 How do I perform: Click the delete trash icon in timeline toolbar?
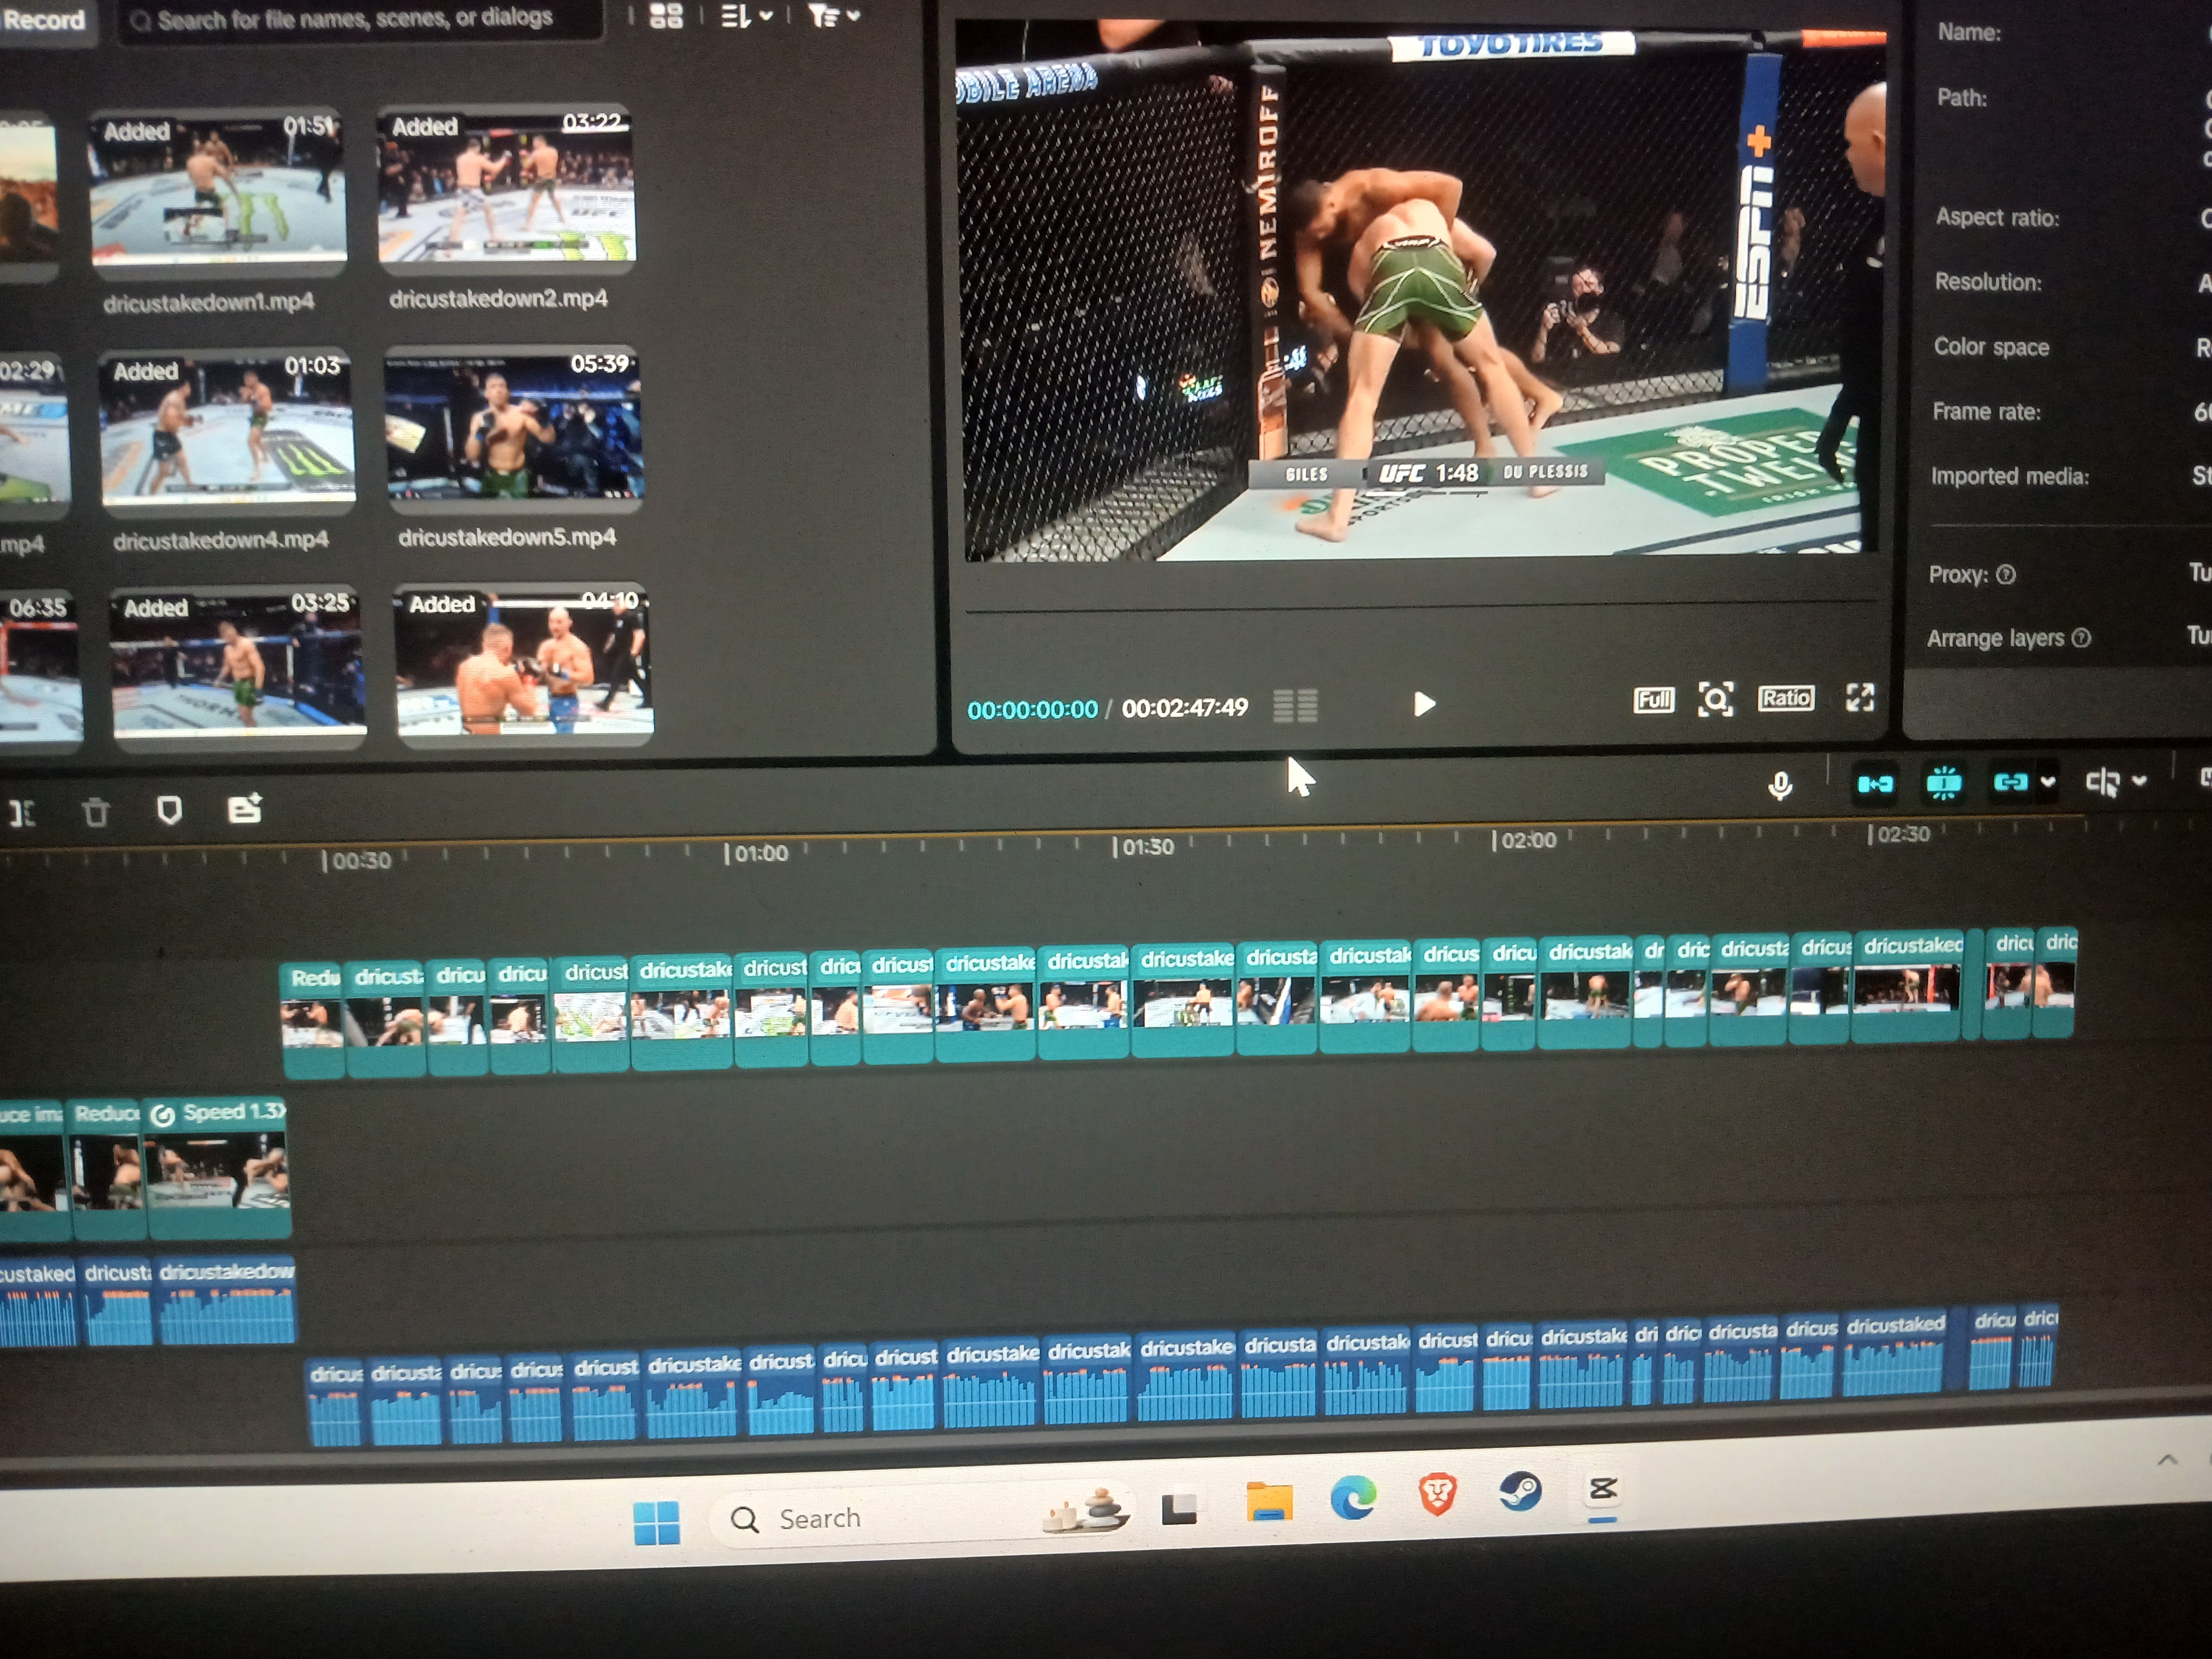(96, 812)
